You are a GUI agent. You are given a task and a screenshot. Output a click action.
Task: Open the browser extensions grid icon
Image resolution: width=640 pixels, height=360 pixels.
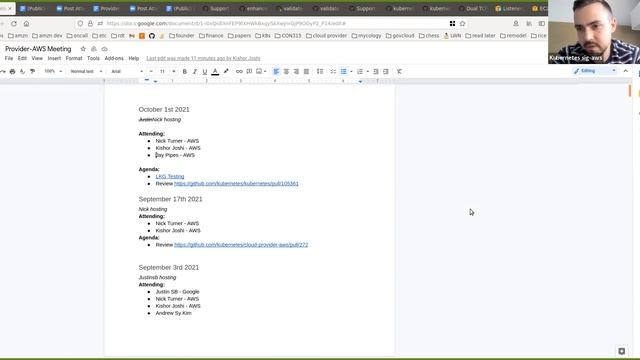[x=452, y=24]
